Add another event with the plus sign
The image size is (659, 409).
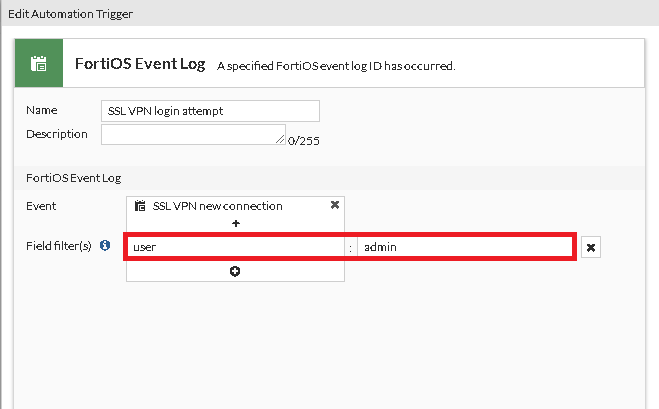236,223
